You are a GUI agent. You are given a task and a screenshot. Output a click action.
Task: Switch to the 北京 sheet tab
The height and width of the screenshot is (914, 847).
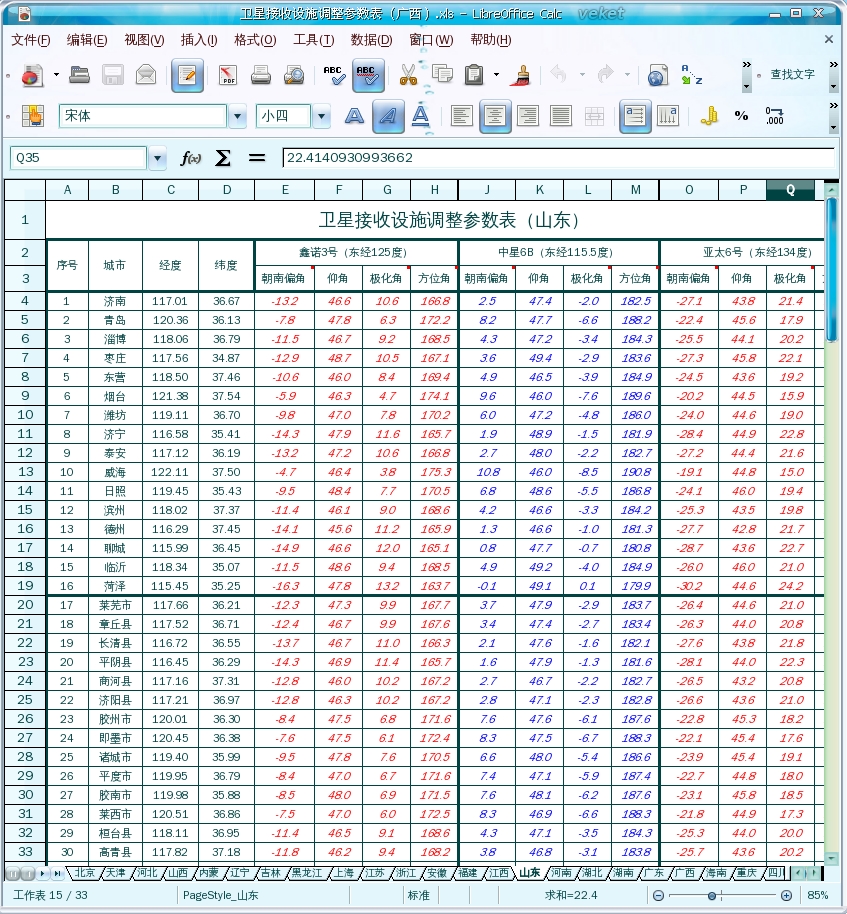[x=85, y=873]
